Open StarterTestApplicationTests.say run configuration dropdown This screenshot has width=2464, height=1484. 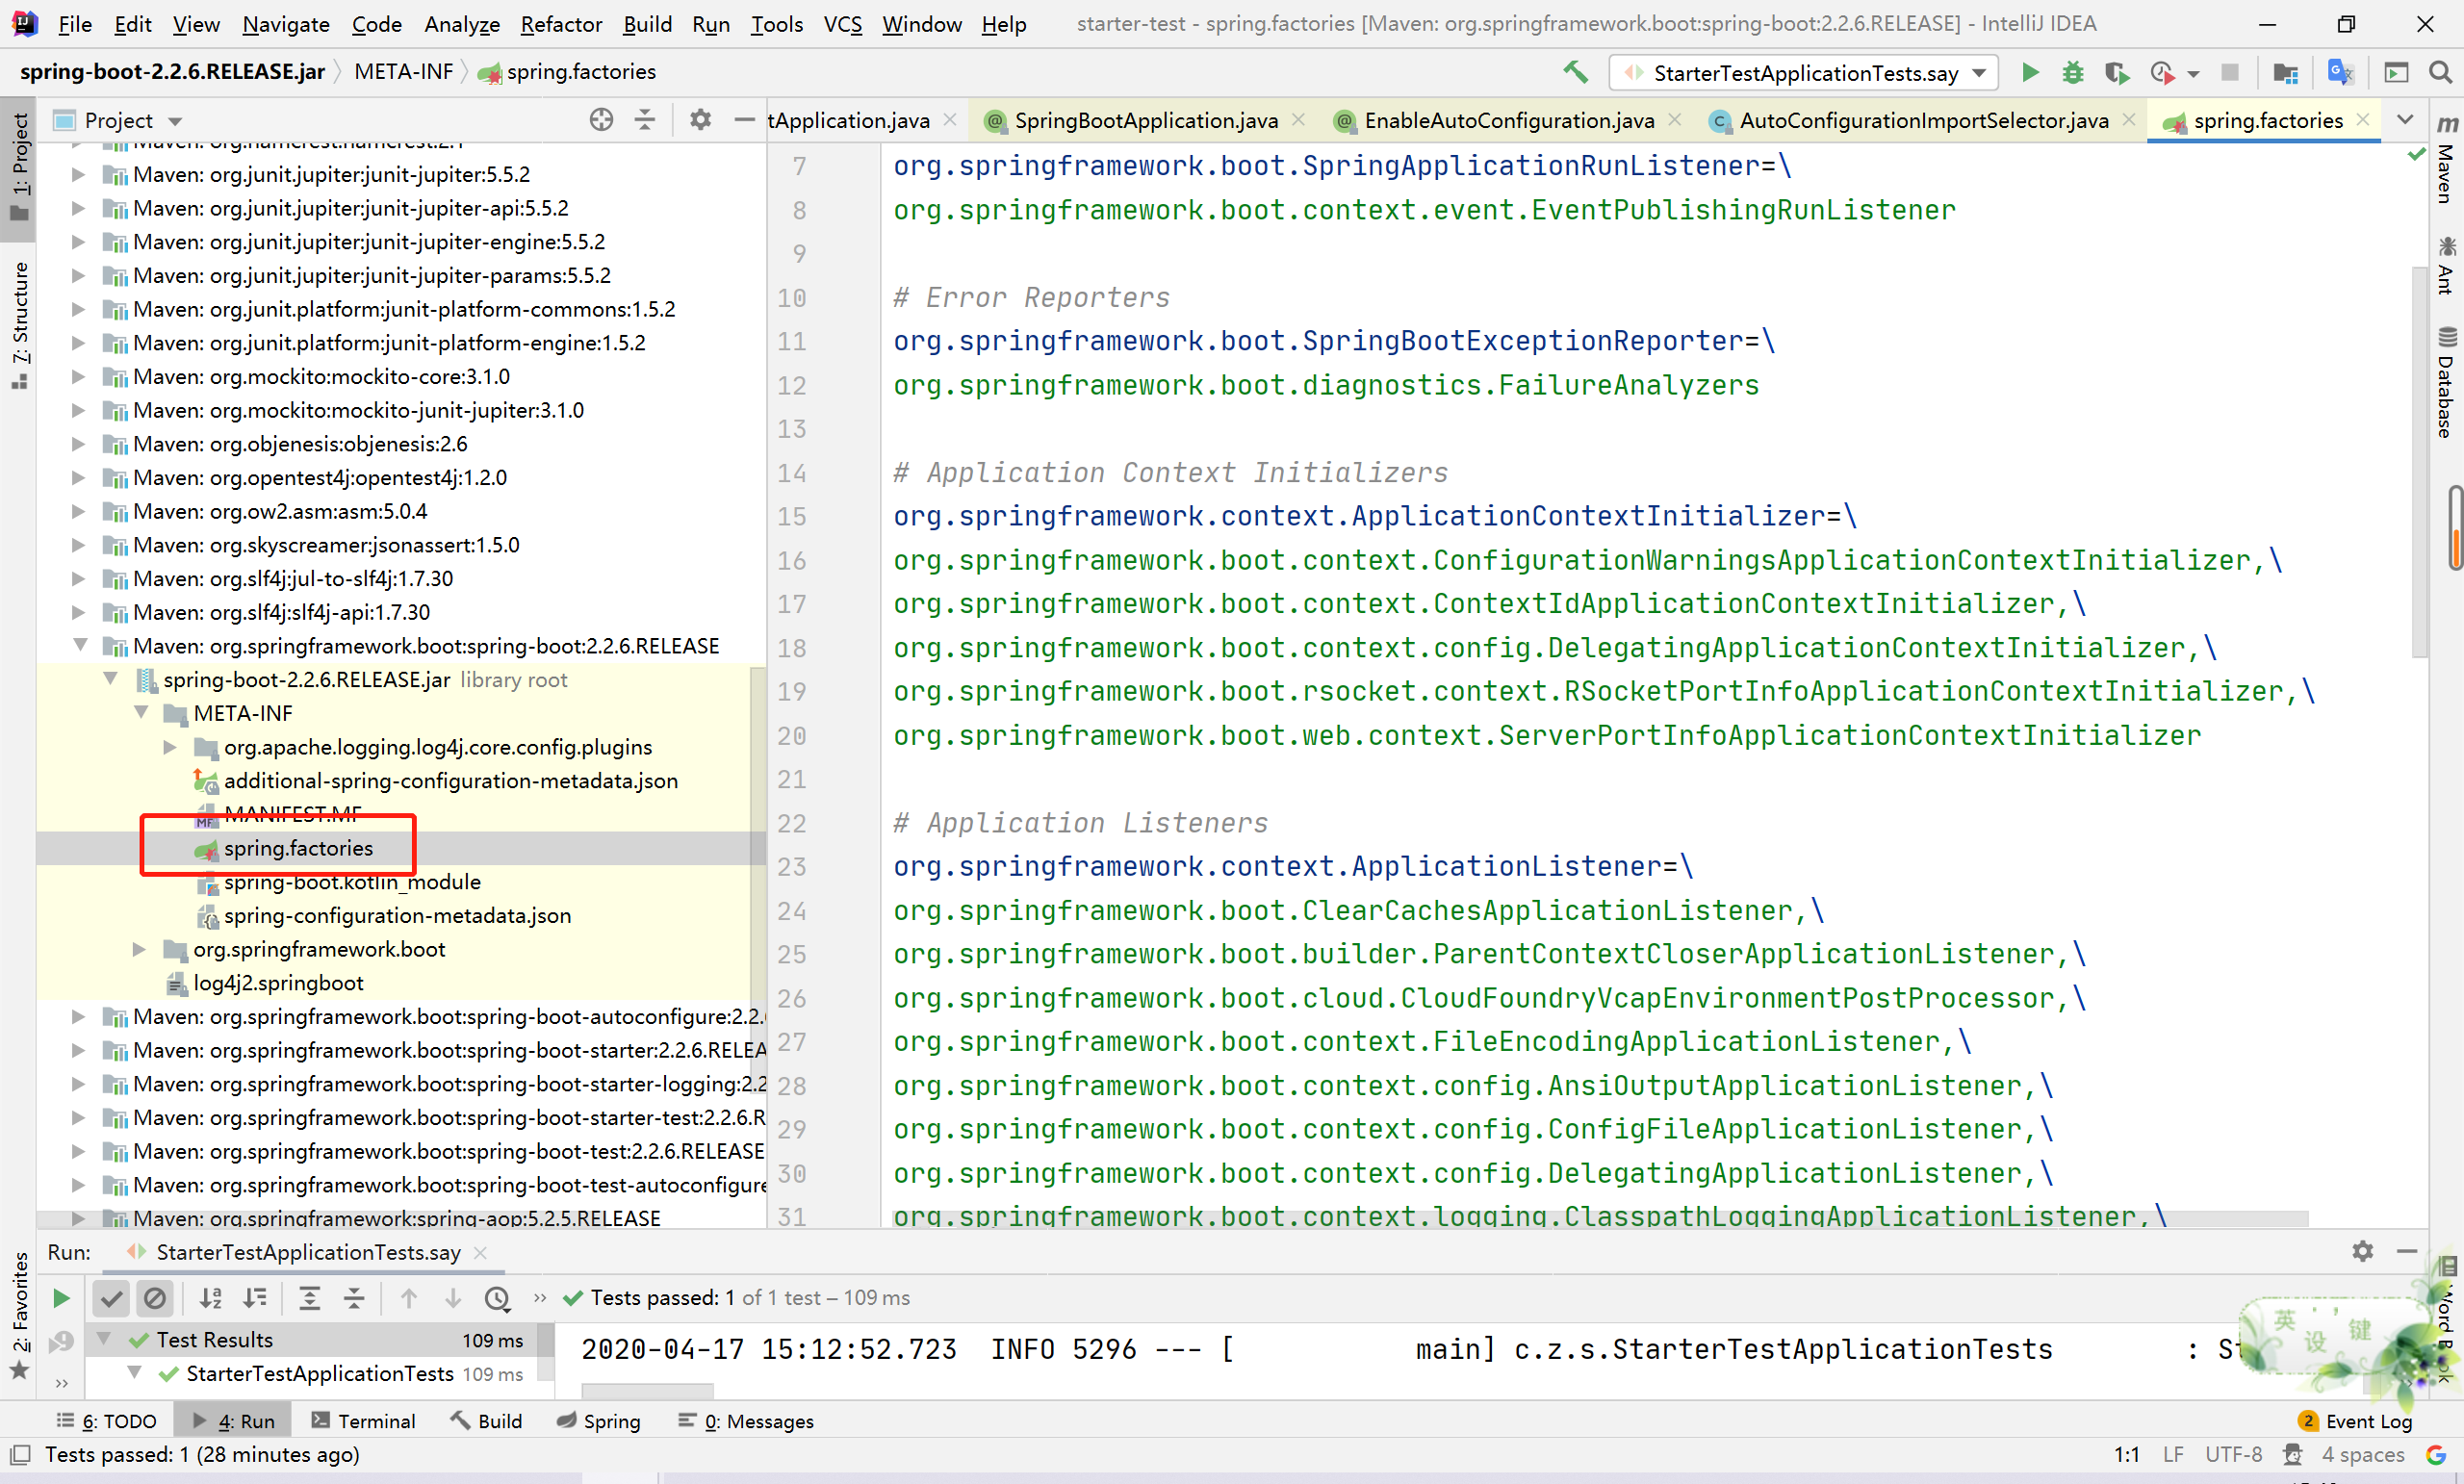pyautogui.click(x=1804, y=72)
